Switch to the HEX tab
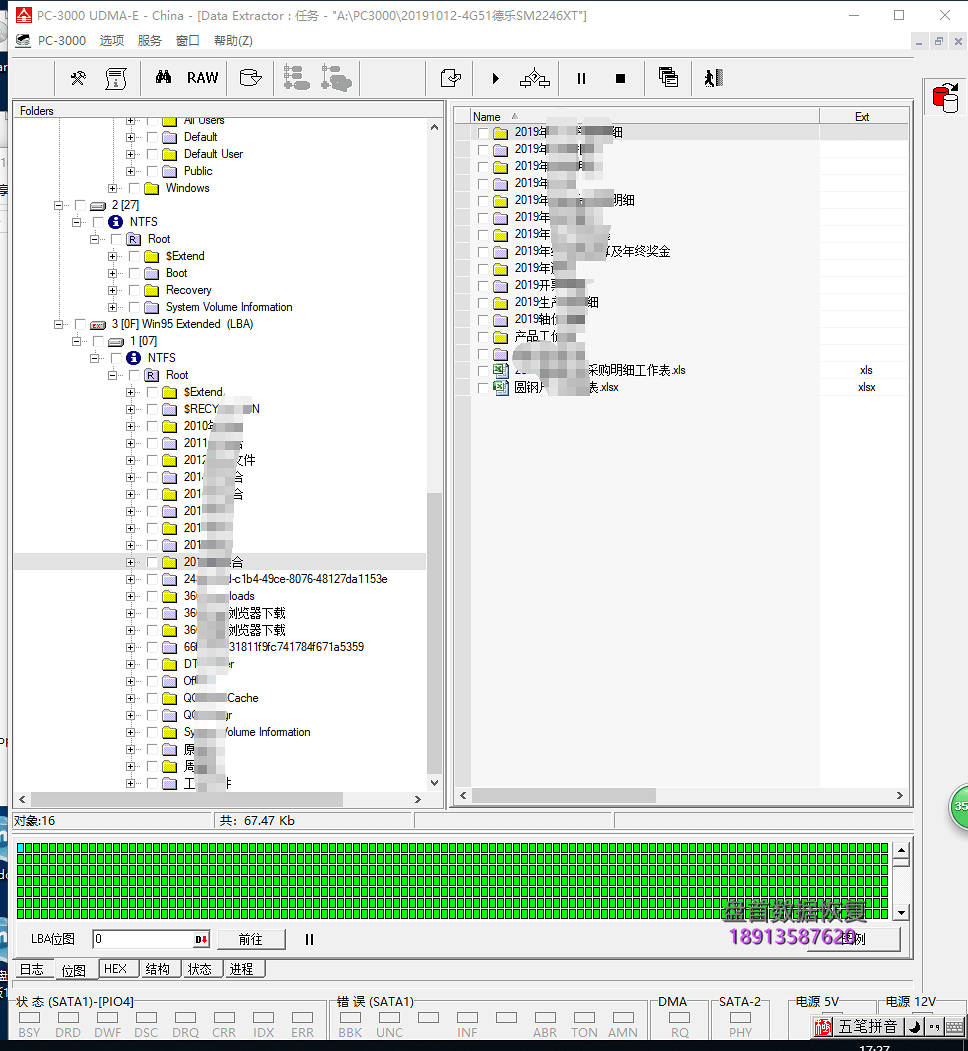Viewport: 968px width, 1051px height. pos(115,969)
